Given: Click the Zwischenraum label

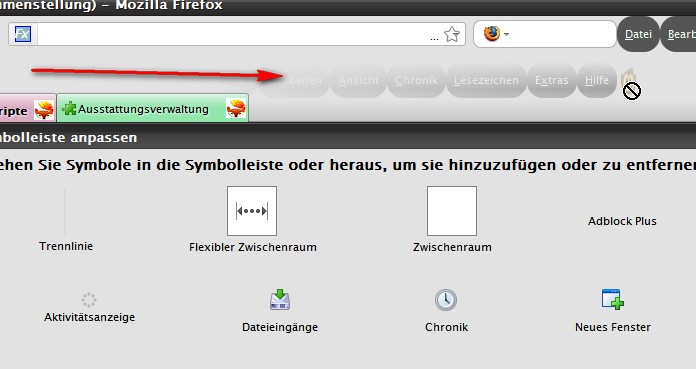Looking at the screenshot, I should pos(452,247).
